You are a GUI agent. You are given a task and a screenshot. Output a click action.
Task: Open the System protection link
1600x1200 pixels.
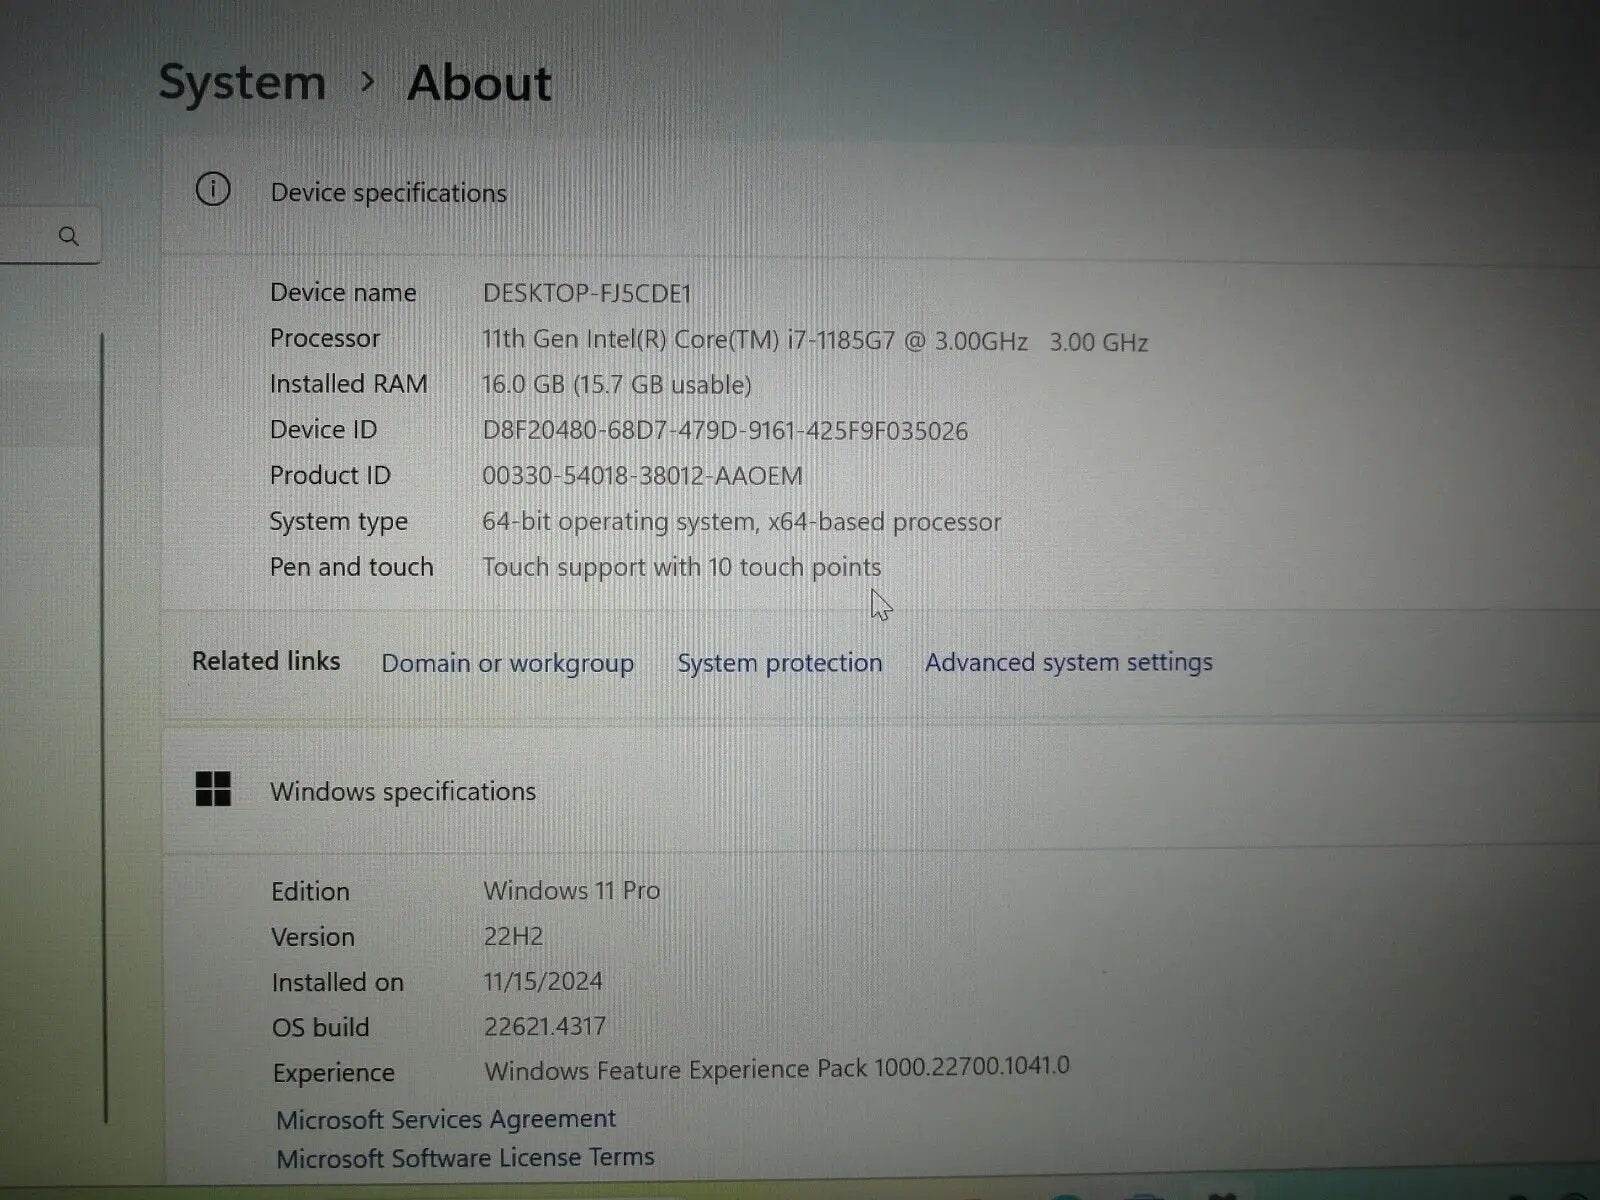[x=779, y=663]
